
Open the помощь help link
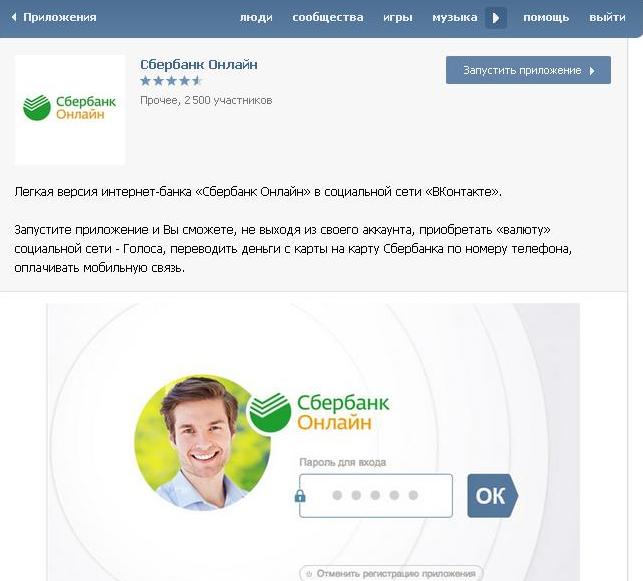(546, 17)
